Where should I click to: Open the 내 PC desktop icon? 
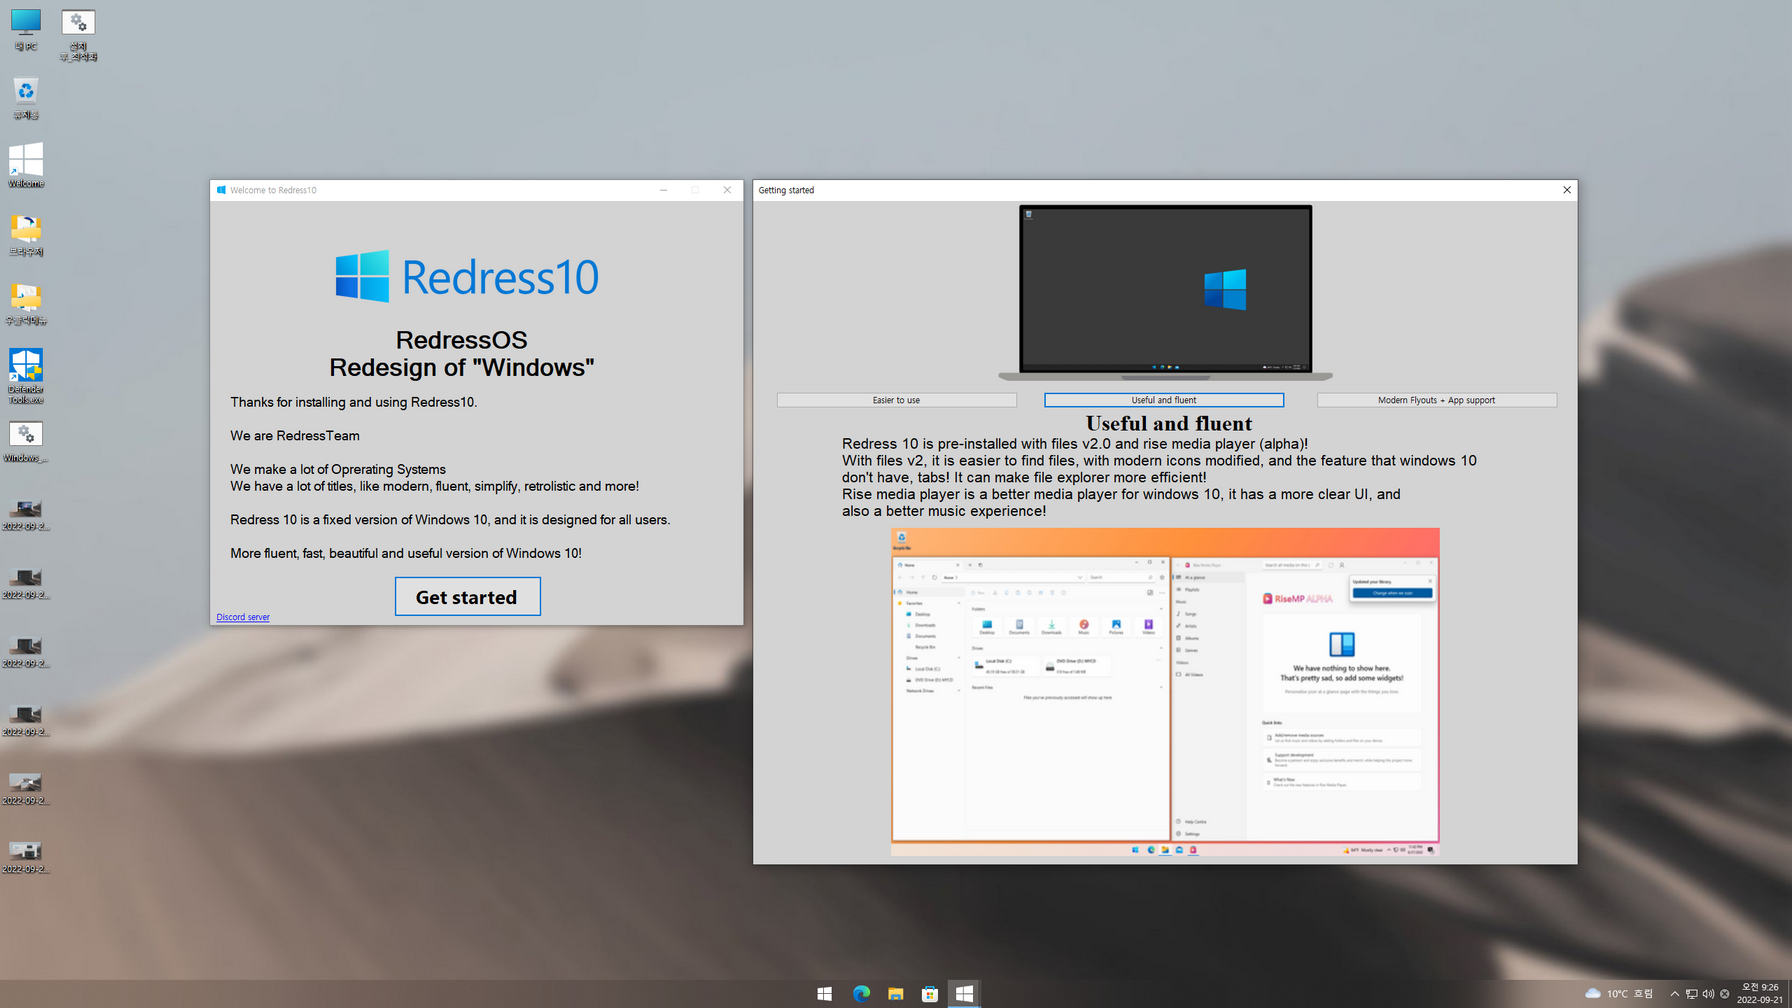coord(26,30)
